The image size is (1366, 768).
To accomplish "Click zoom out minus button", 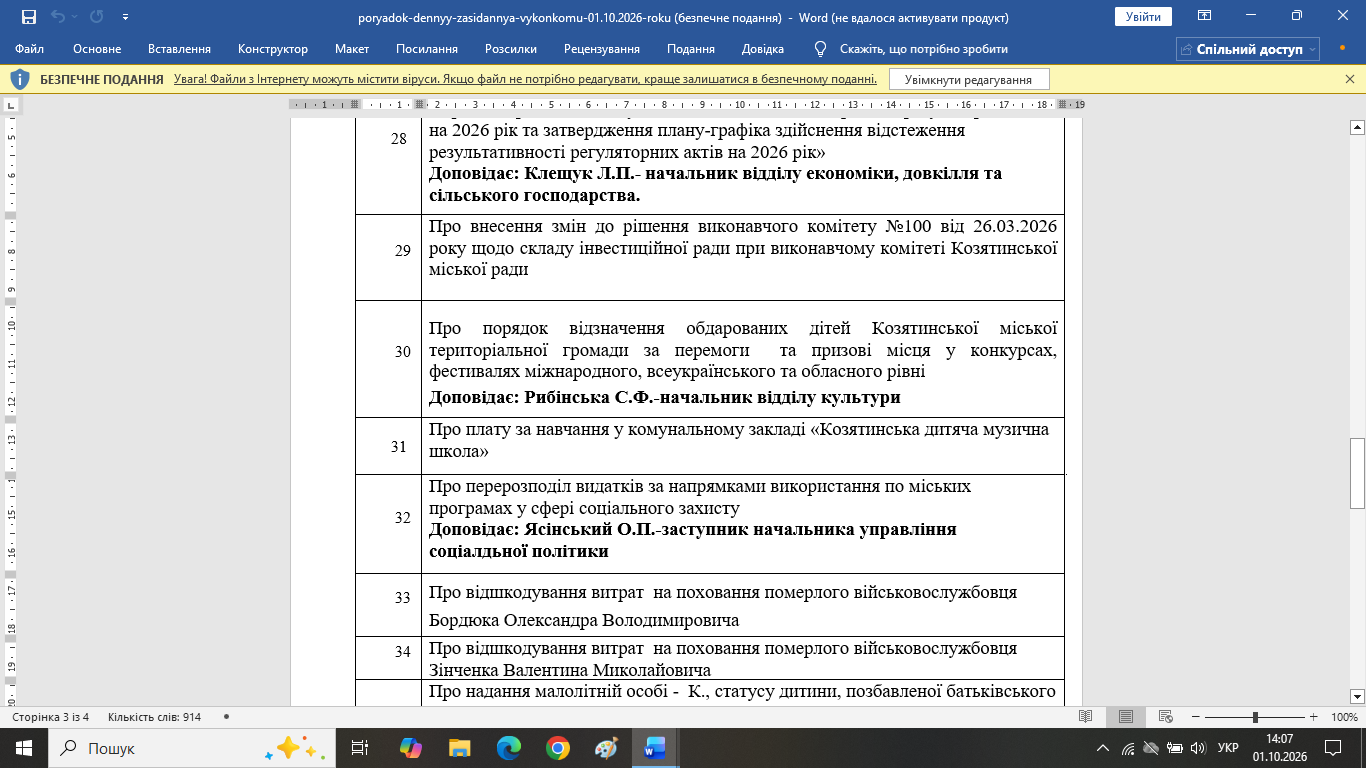I will [x=1196, y=717].
